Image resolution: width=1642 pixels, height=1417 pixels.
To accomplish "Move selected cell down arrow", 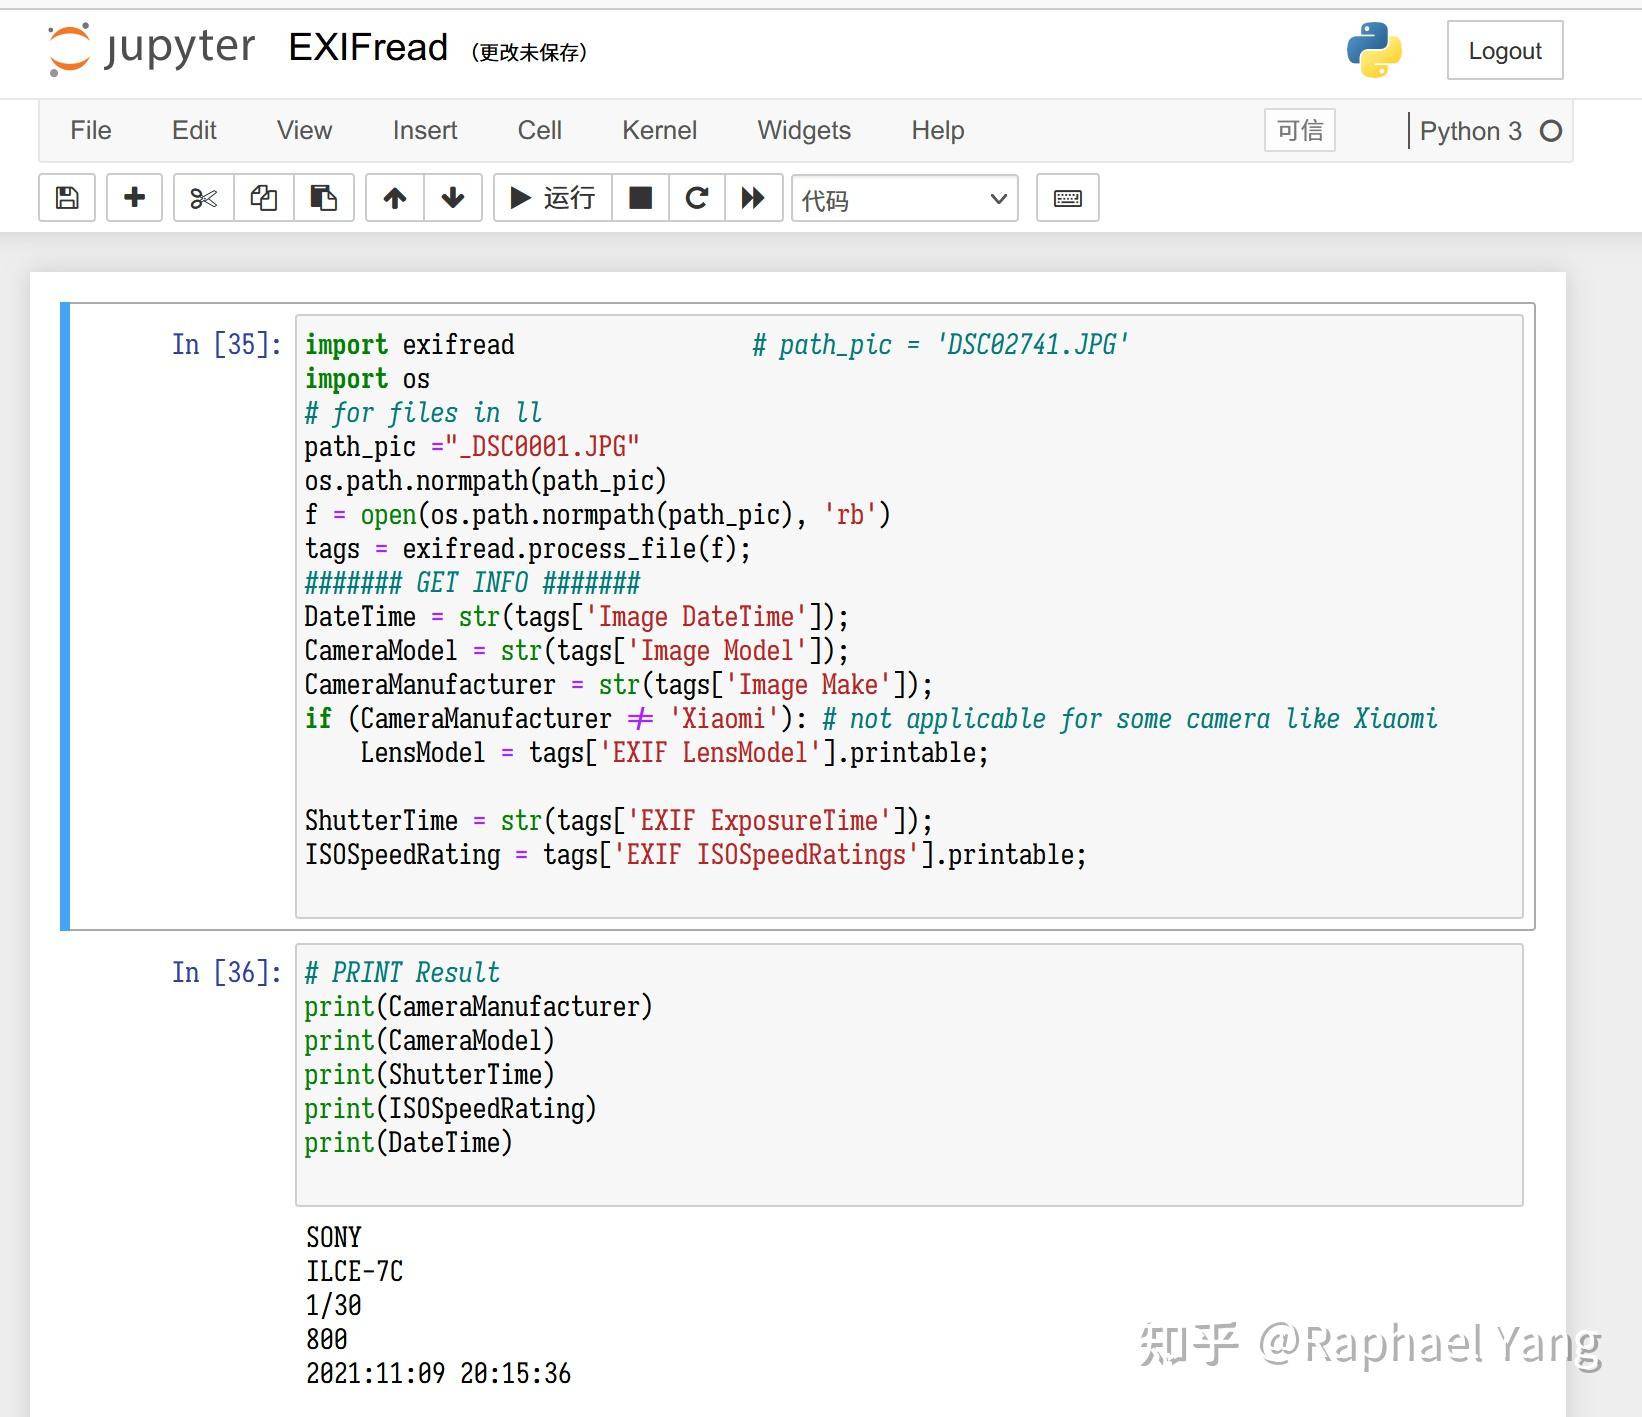I will tap(453, 198).
